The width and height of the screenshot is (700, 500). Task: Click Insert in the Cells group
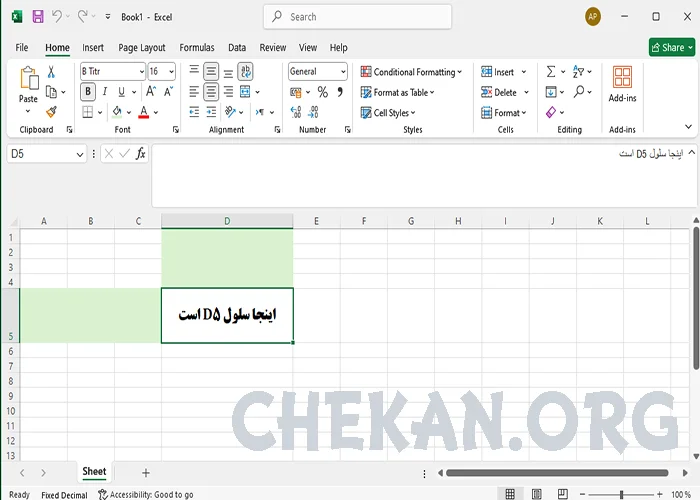pyautogui.click(x=504, y=72)
